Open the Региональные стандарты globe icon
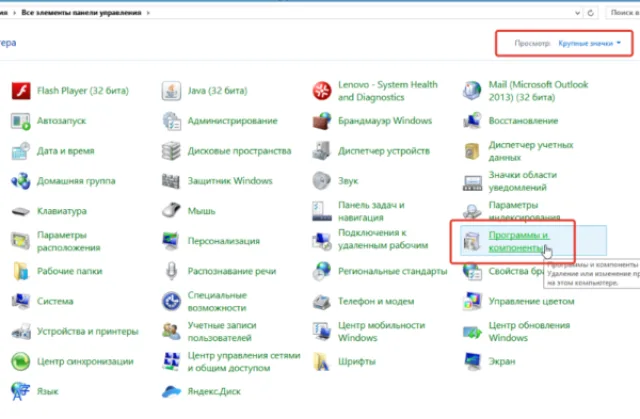Viewport: 640px width, 419px height. [x=322, y=271]
